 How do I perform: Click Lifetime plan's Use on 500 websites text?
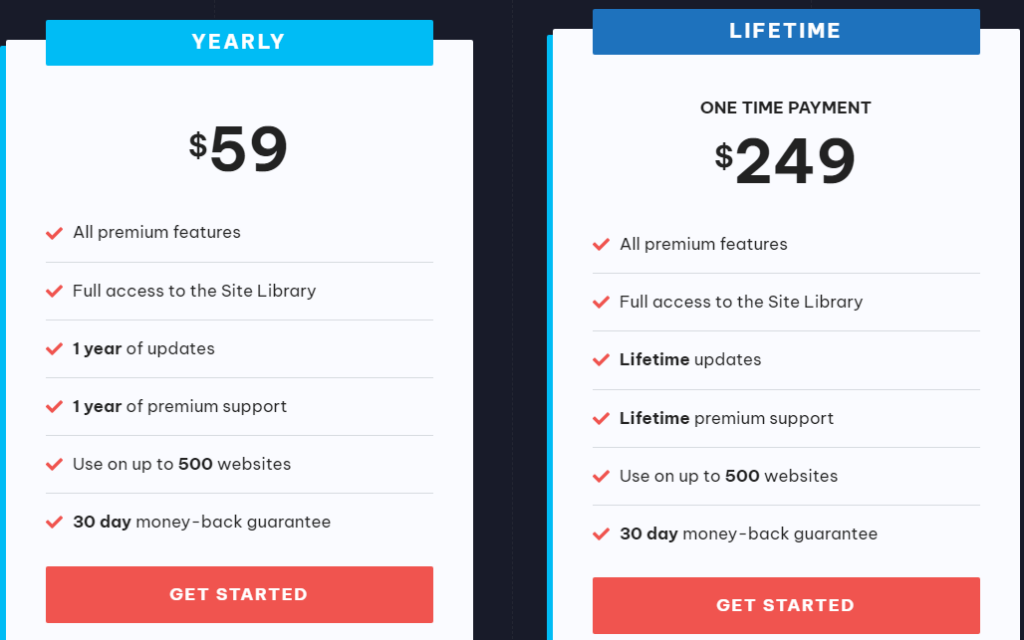pyautogui.click(x=728, y=476)
